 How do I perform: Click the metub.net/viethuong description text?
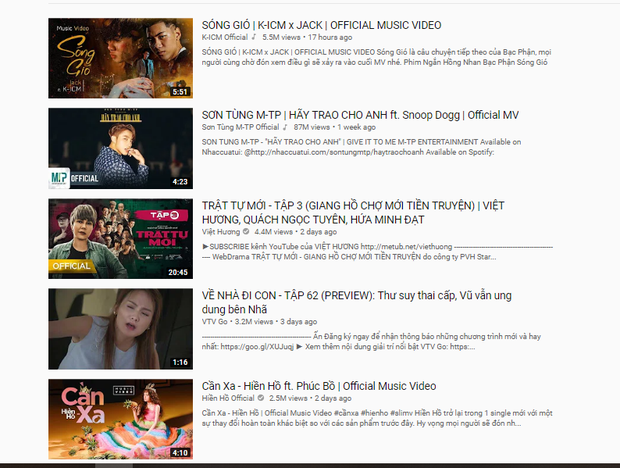click(377, 252)
